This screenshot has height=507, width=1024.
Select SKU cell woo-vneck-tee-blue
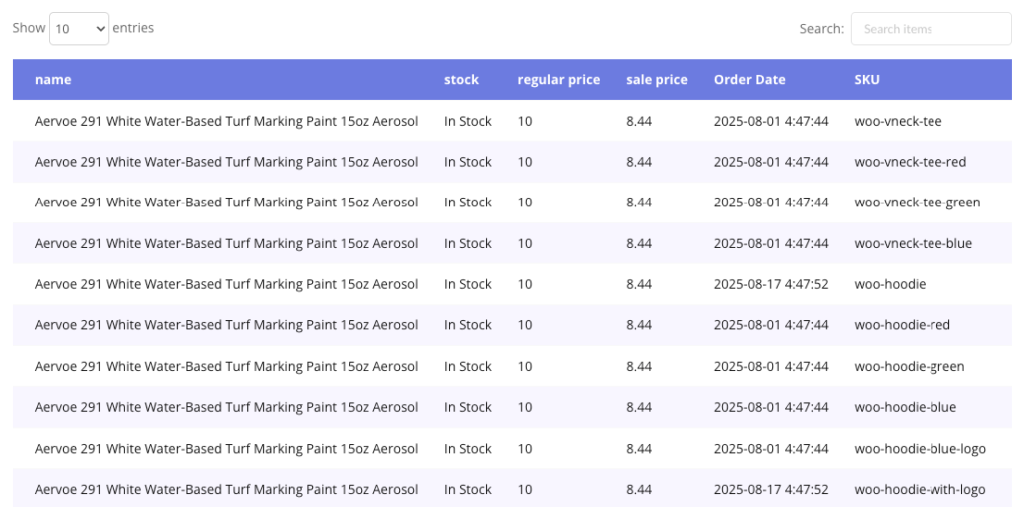point(913,243)
